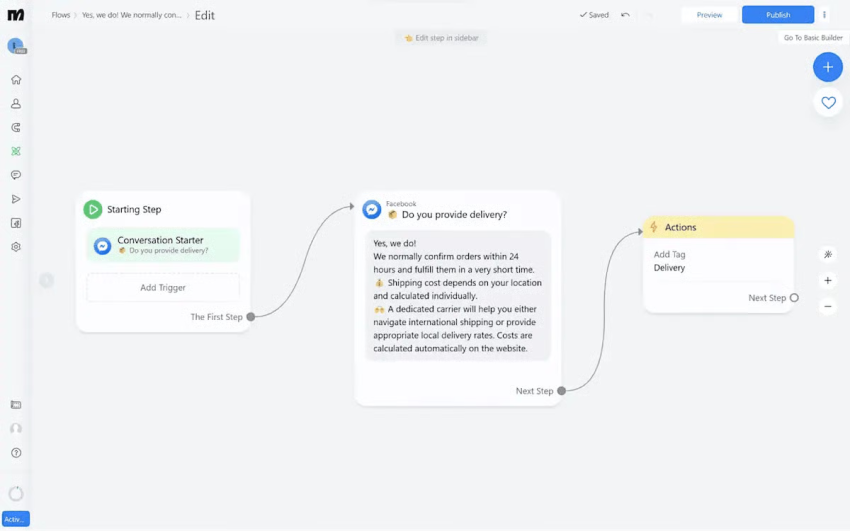Click Add Trigger in Starting Step
This screenshot has height=531, width=850.
(162, 287)
